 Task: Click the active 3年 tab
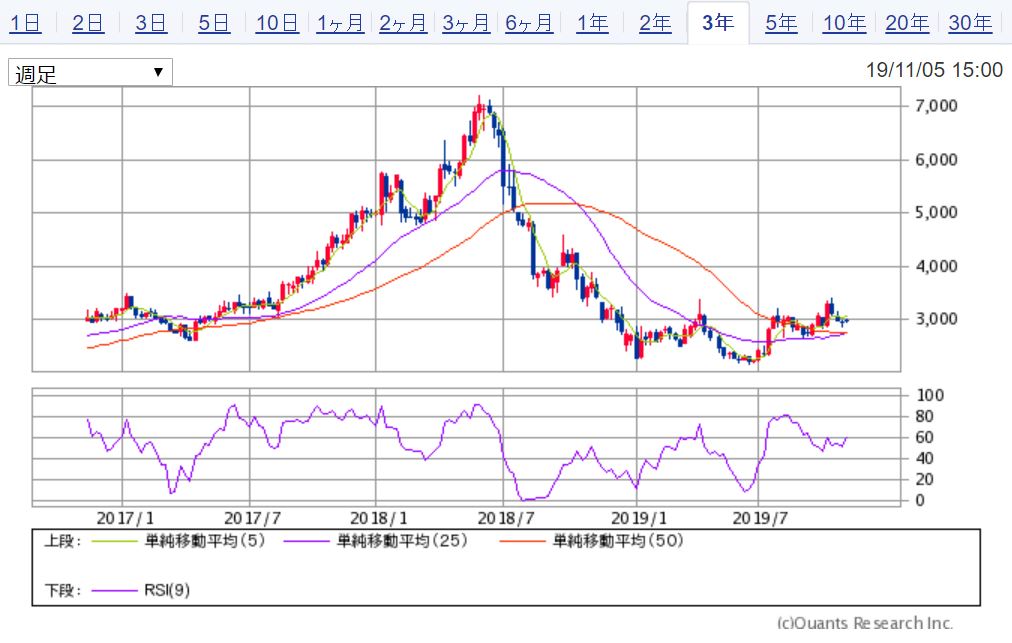point(718,23)
